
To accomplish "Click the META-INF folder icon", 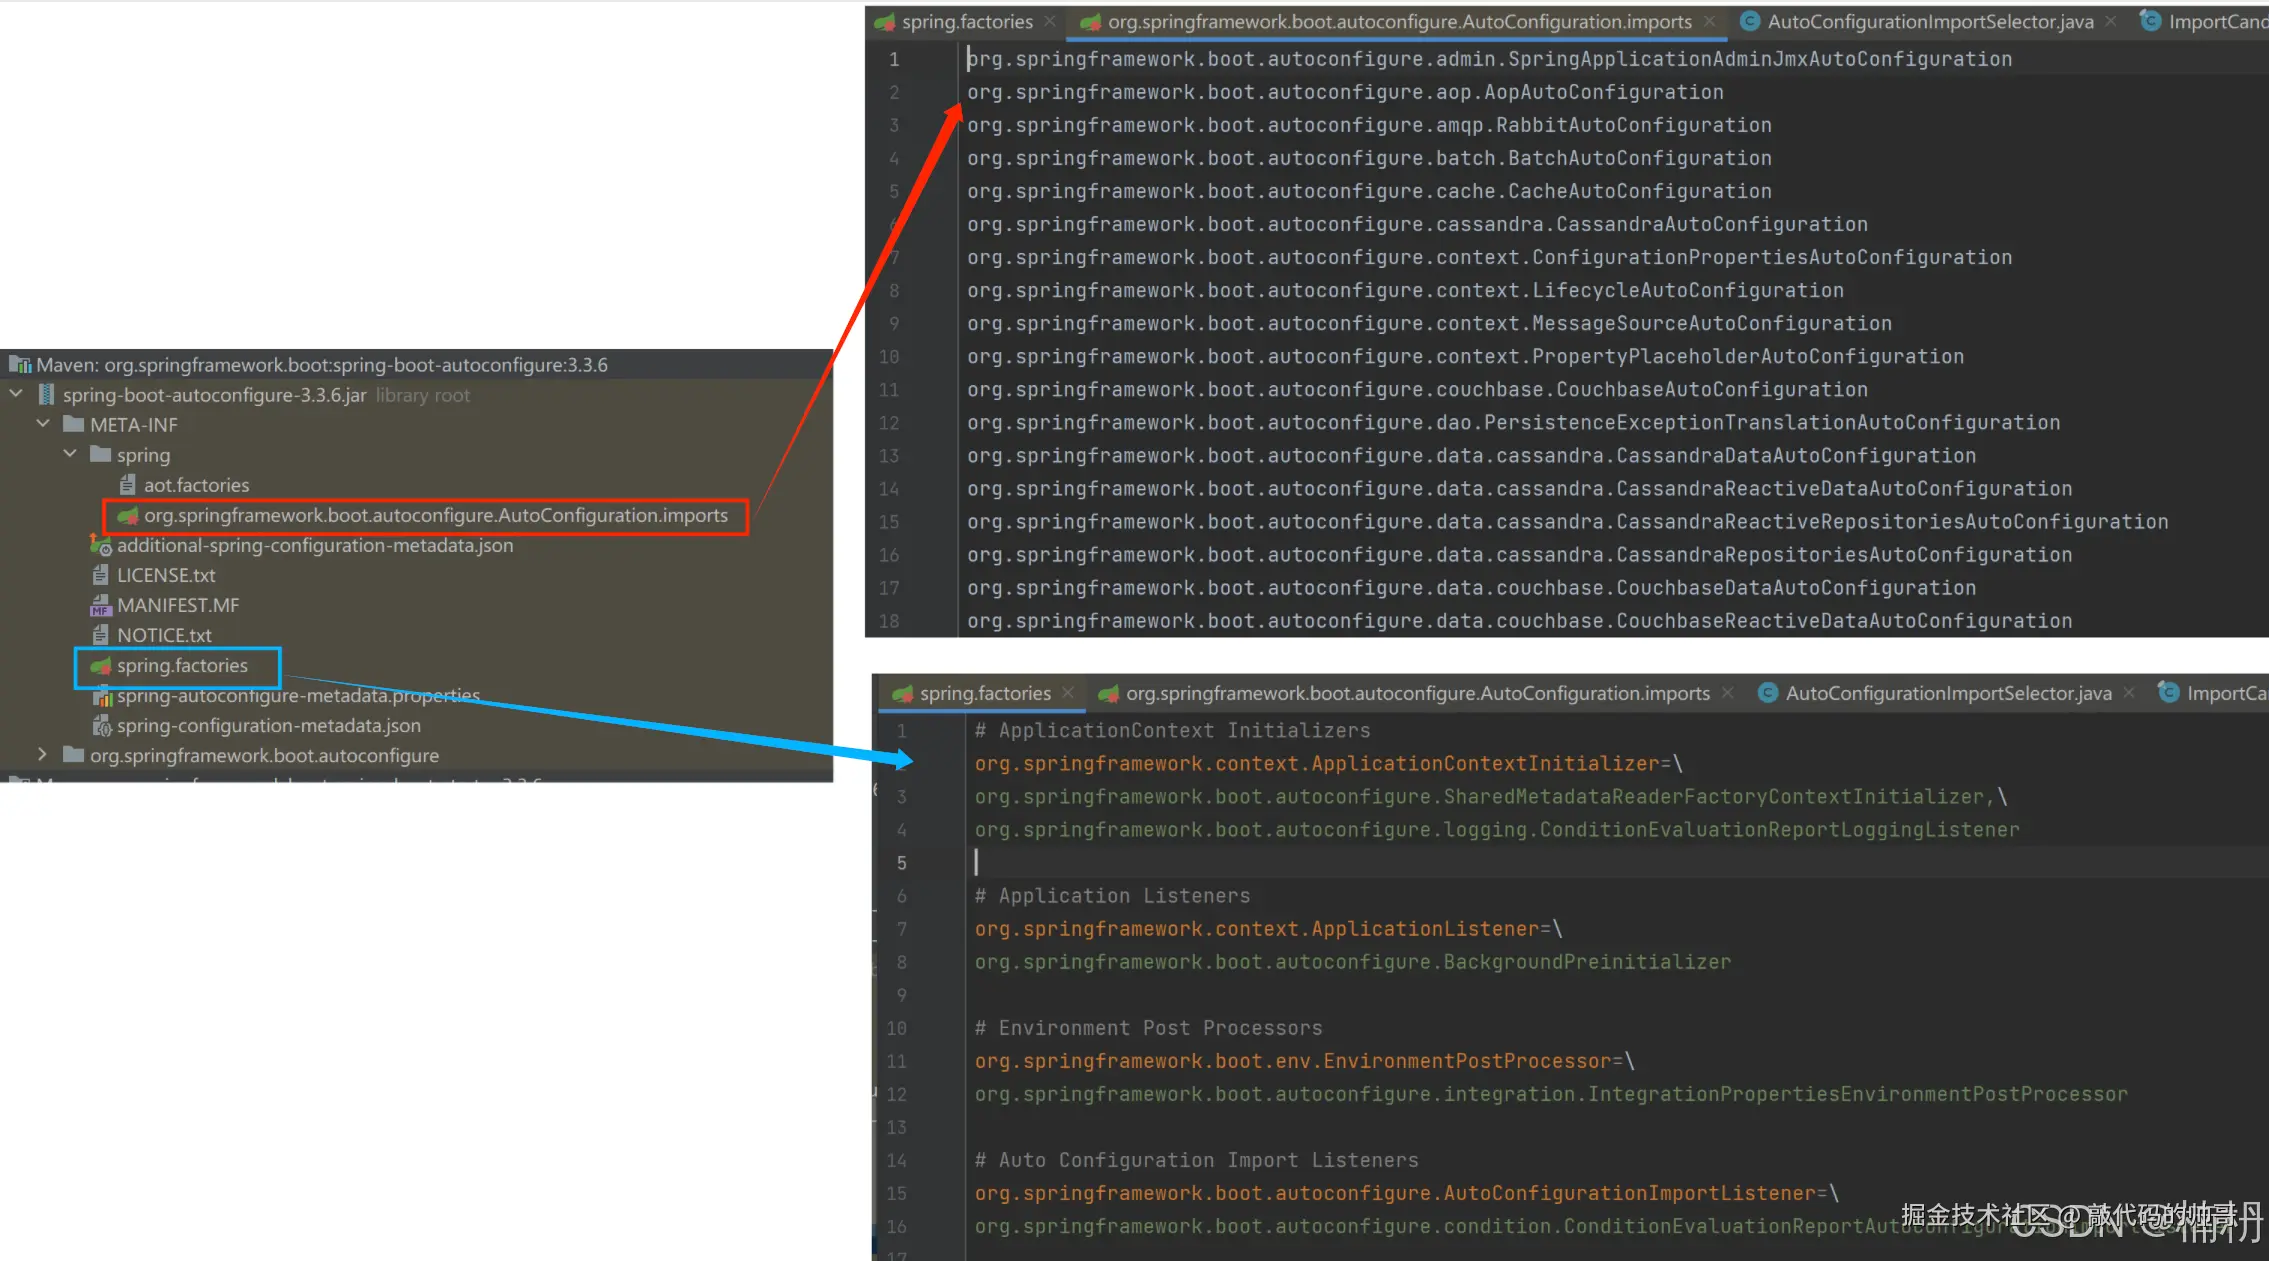I will click(x=73, y=425).
